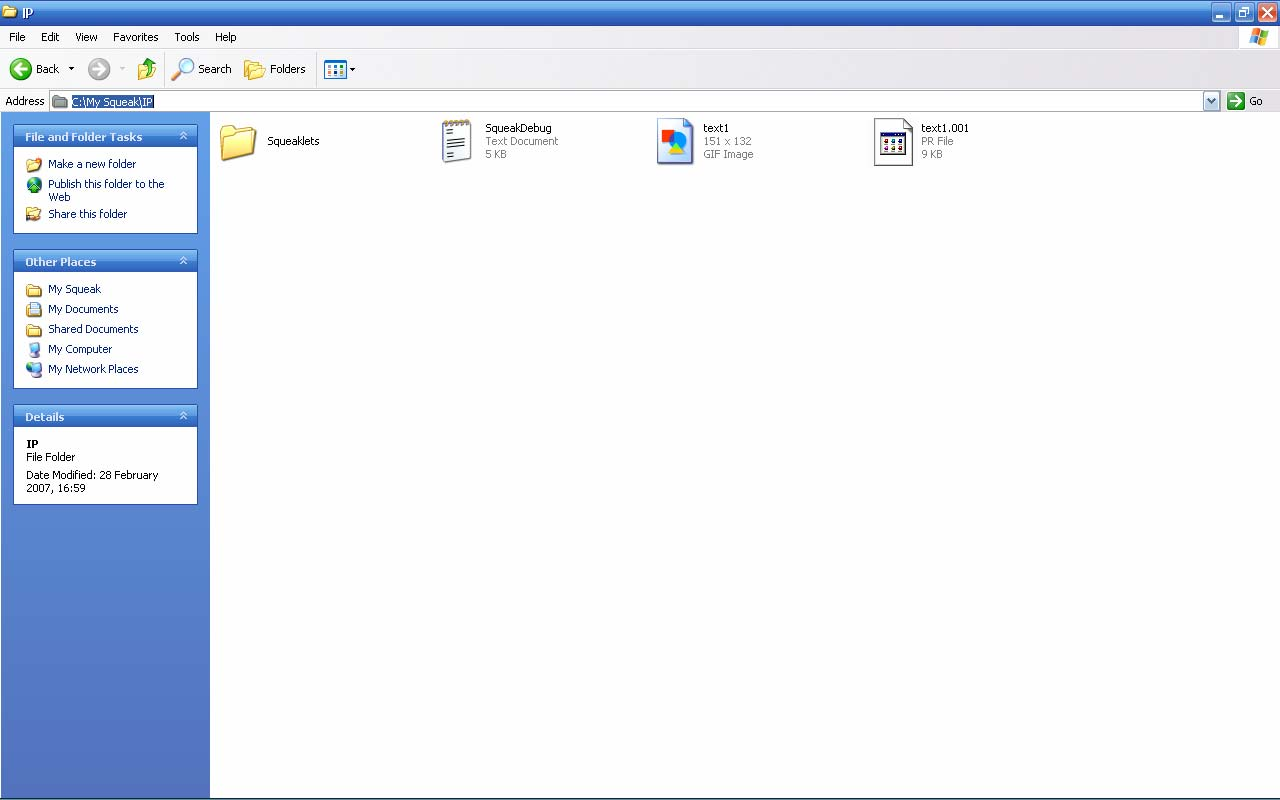
Task: Open the Help menu
Action: tap(226, 37)
